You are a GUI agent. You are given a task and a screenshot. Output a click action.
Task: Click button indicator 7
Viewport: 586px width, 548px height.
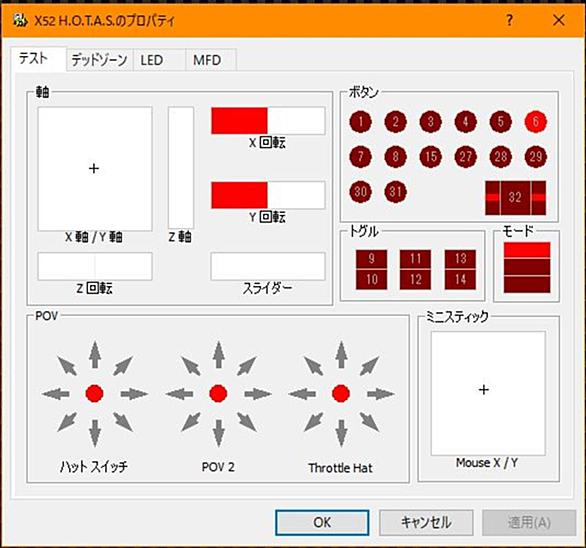coord(361,156)
